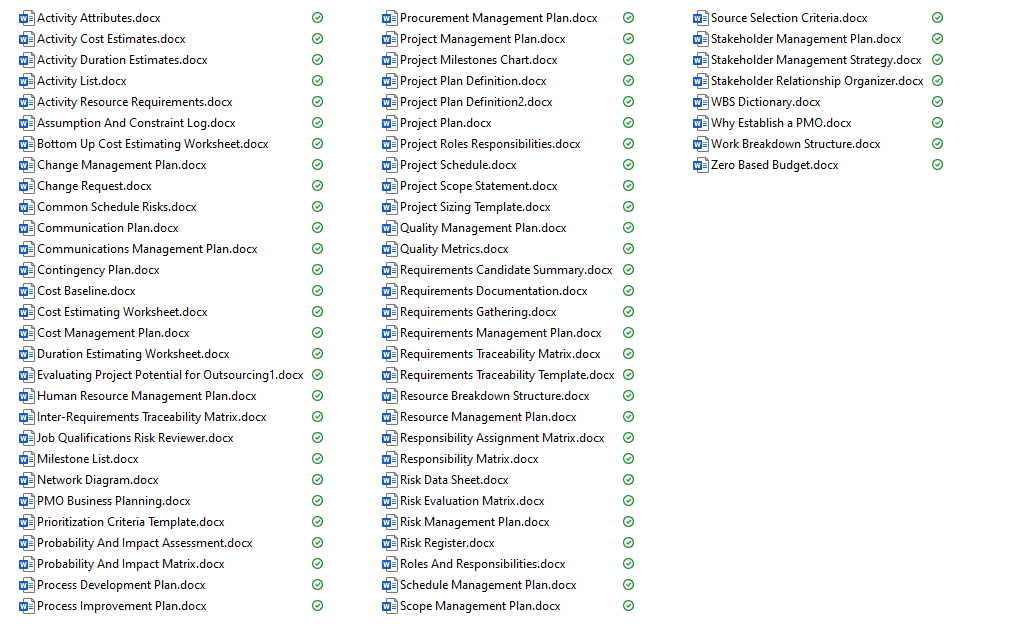Click the Word icon for Project Schedule.docx
Viewport: 1019px width, 624px height.
389,165
